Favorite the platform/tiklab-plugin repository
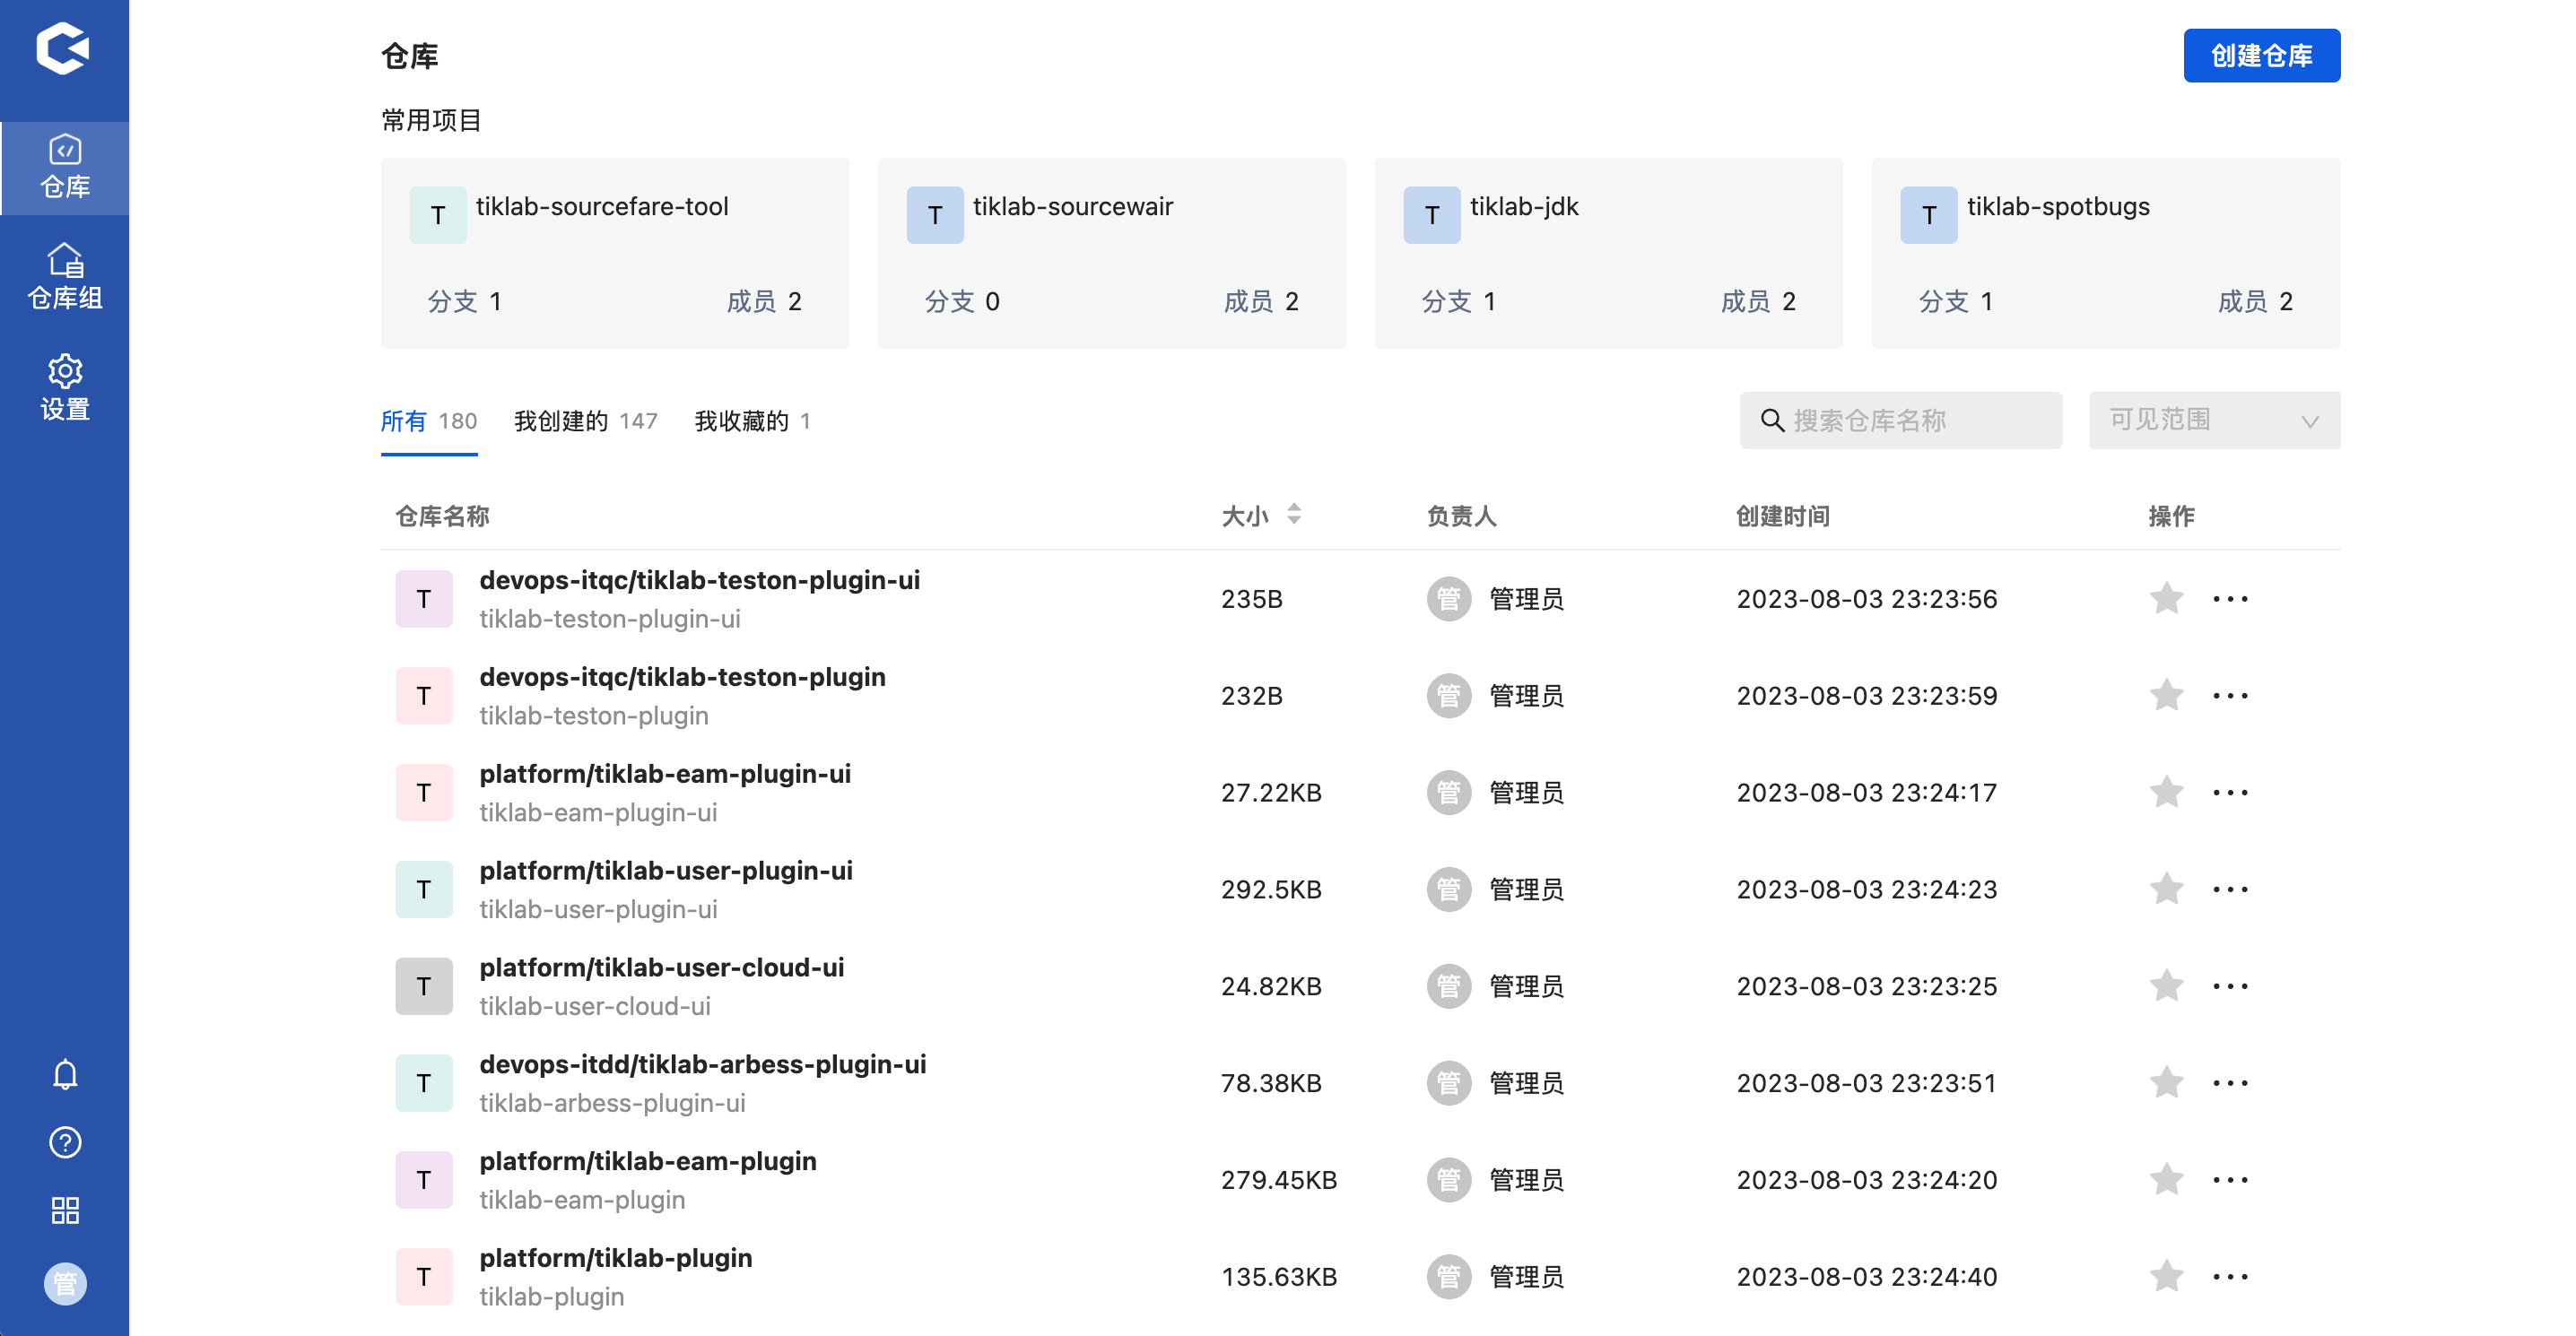Image resolution: width=2576 pixels, height=1336 pixels. 2166,1277
